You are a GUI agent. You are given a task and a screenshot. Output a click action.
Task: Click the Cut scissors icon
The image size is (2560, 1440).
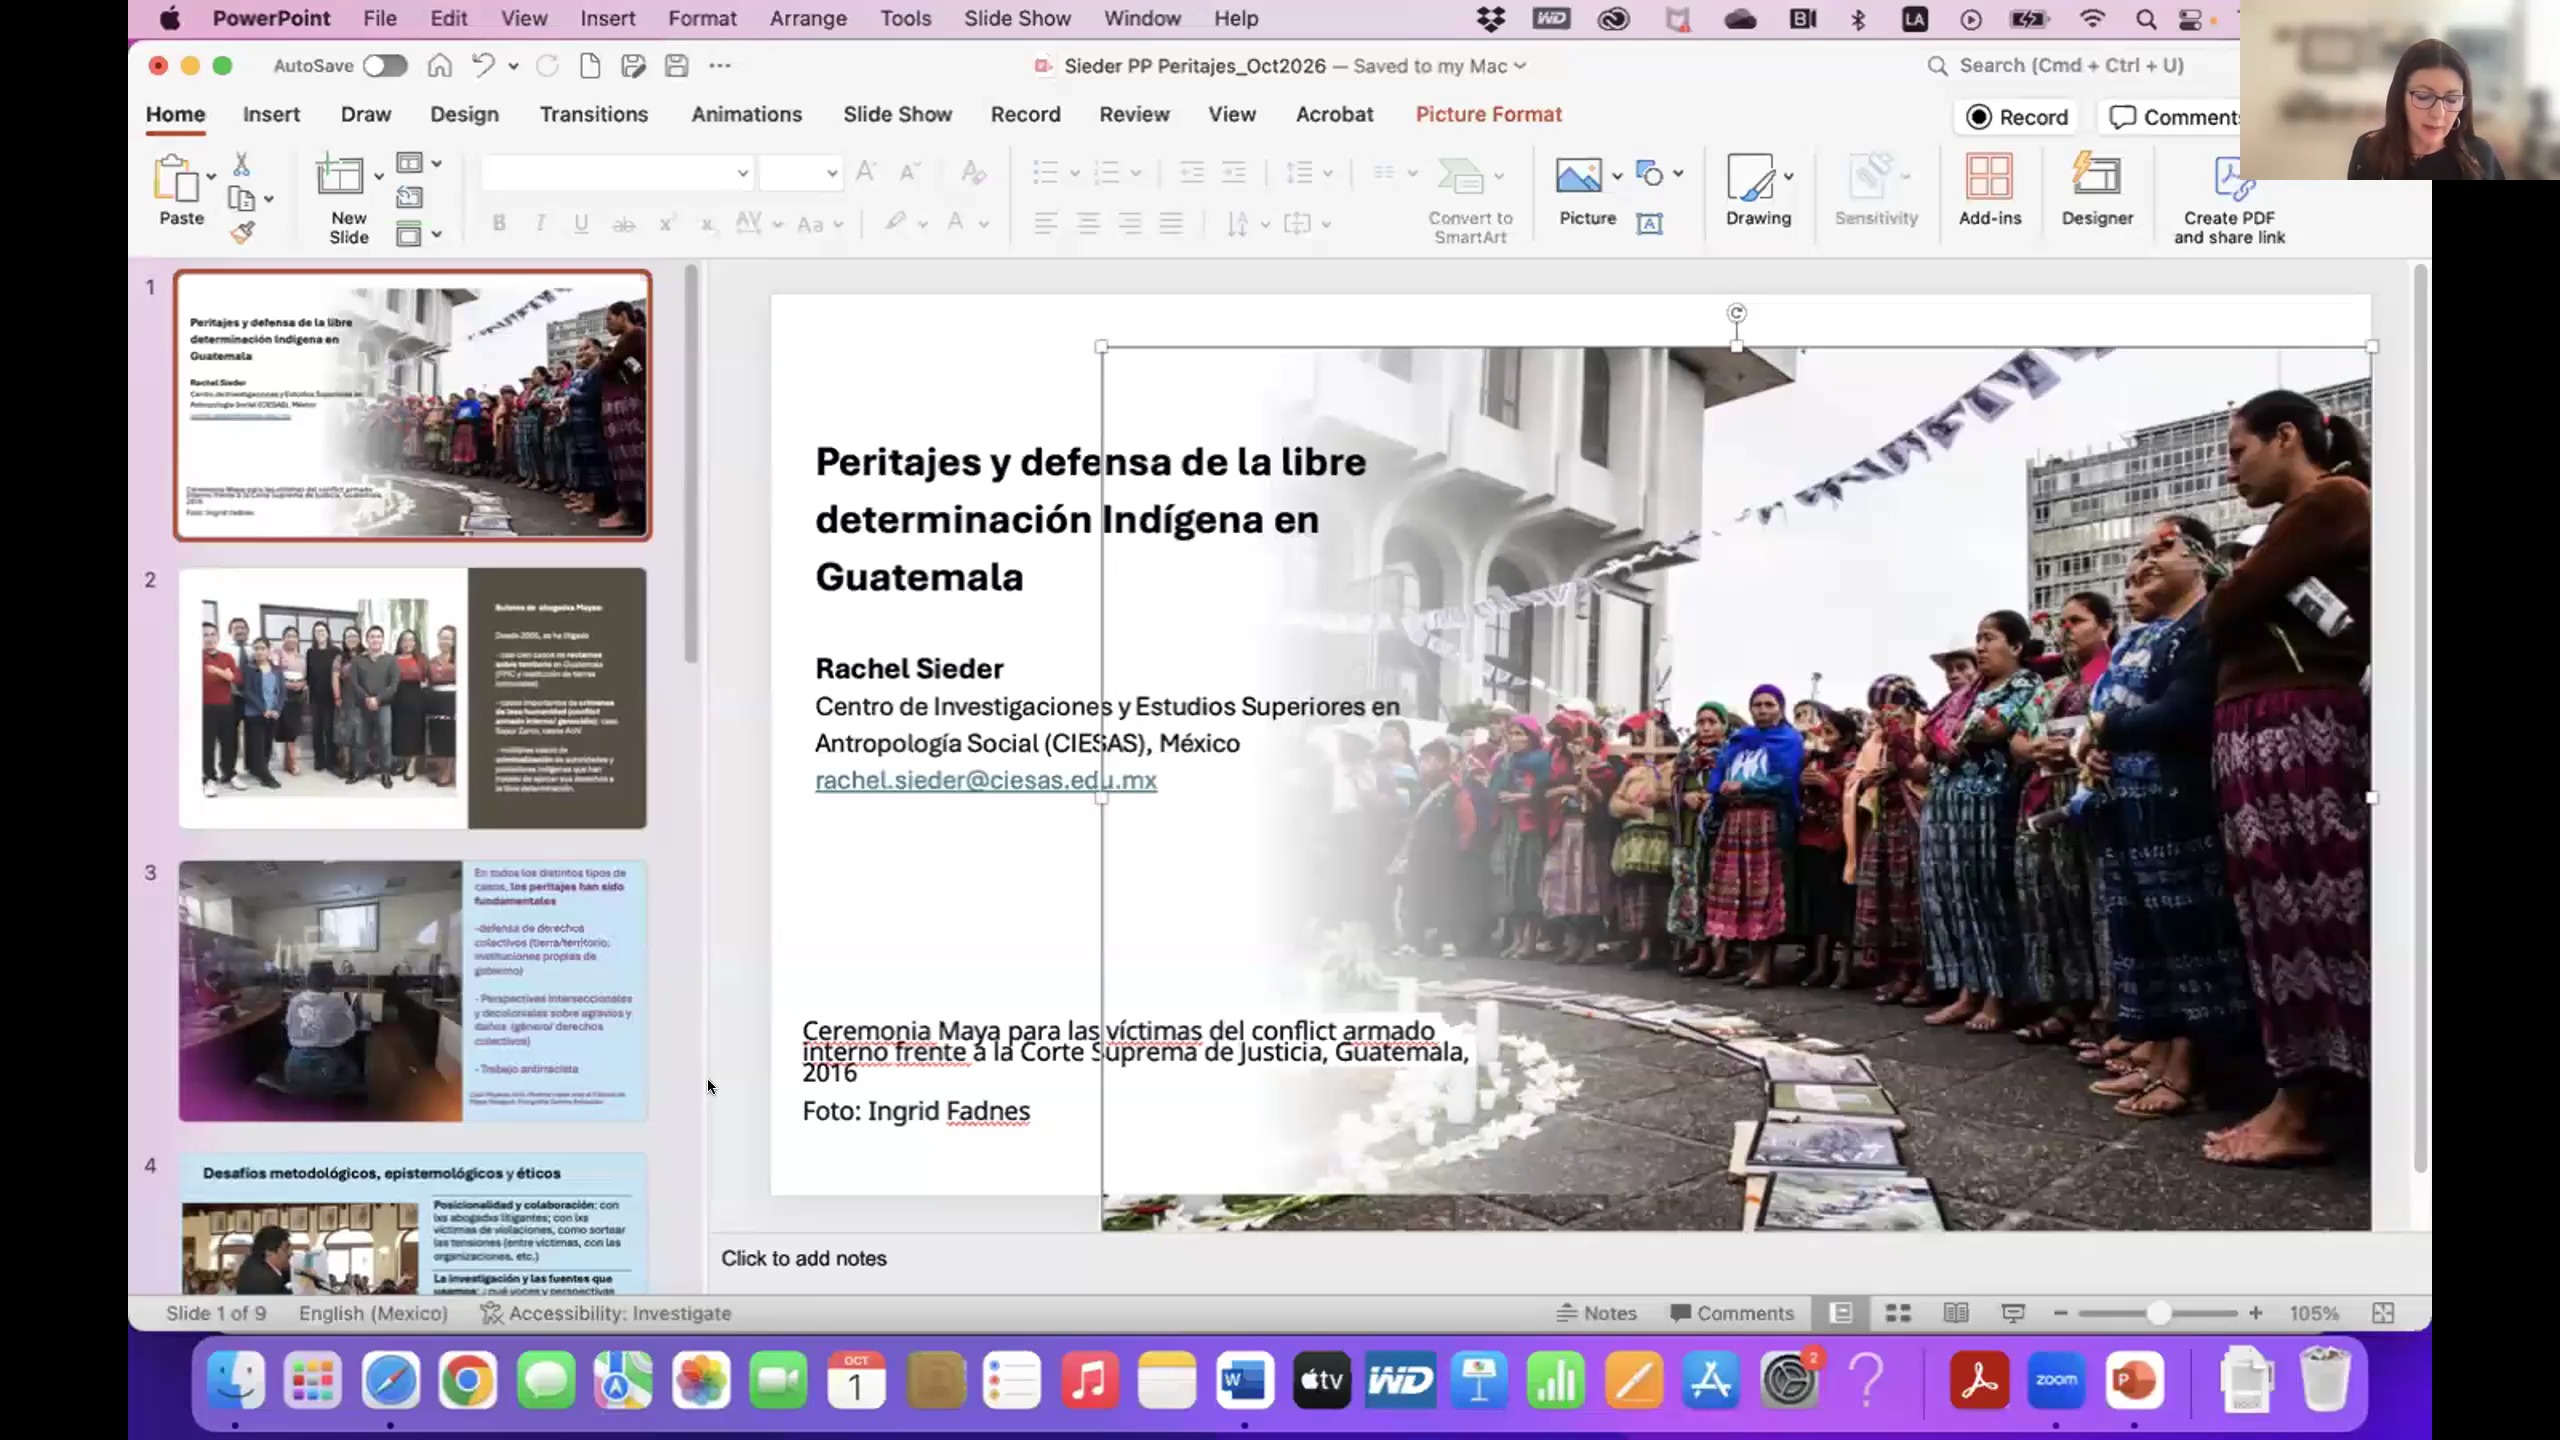pos(241,164)
